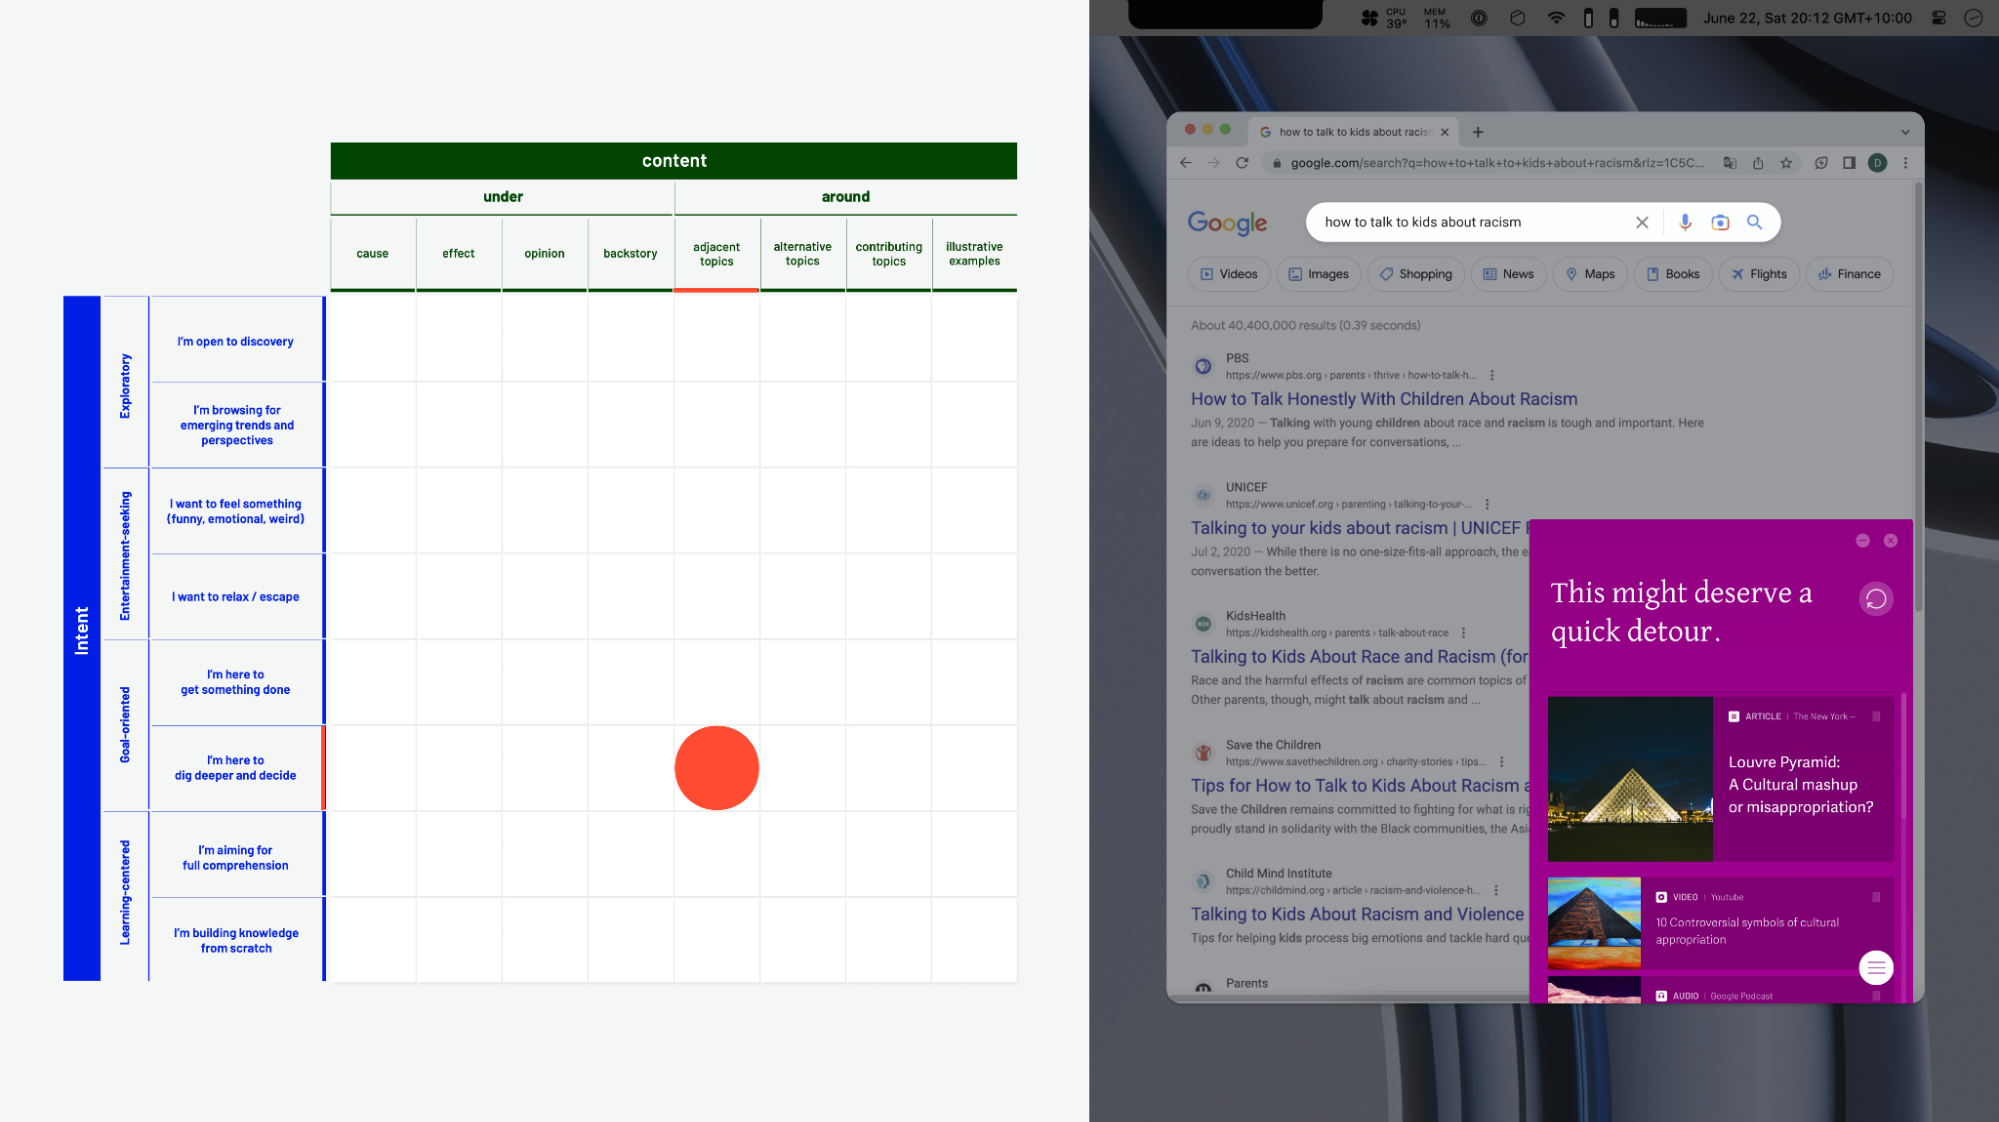The height and width of the screenshot is (1122, 1999).
Task: Open Child Mind Institute result options dots
Action: pos(1496,890)
